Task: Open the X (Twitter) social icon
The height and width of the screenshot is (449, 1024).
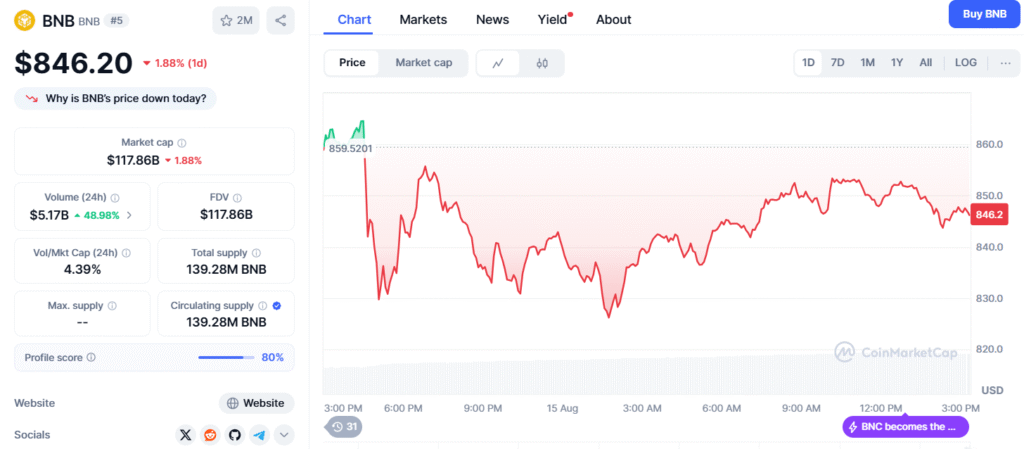Action: 186,435
